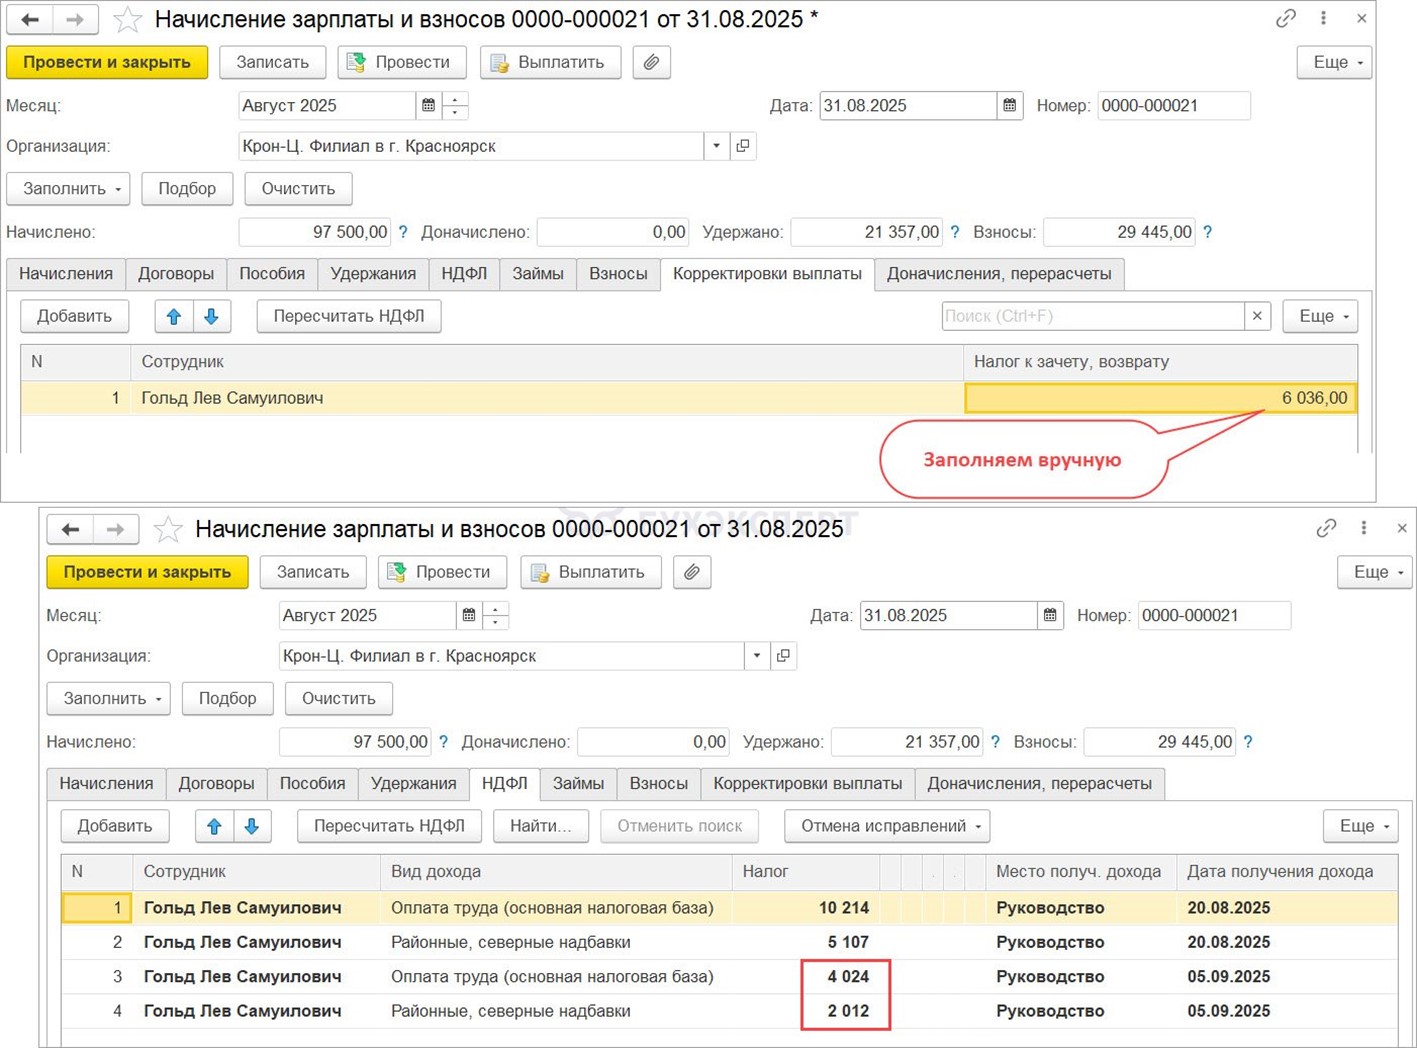Open calendar picker beside Месяц in the upper window

coord(428,106)
